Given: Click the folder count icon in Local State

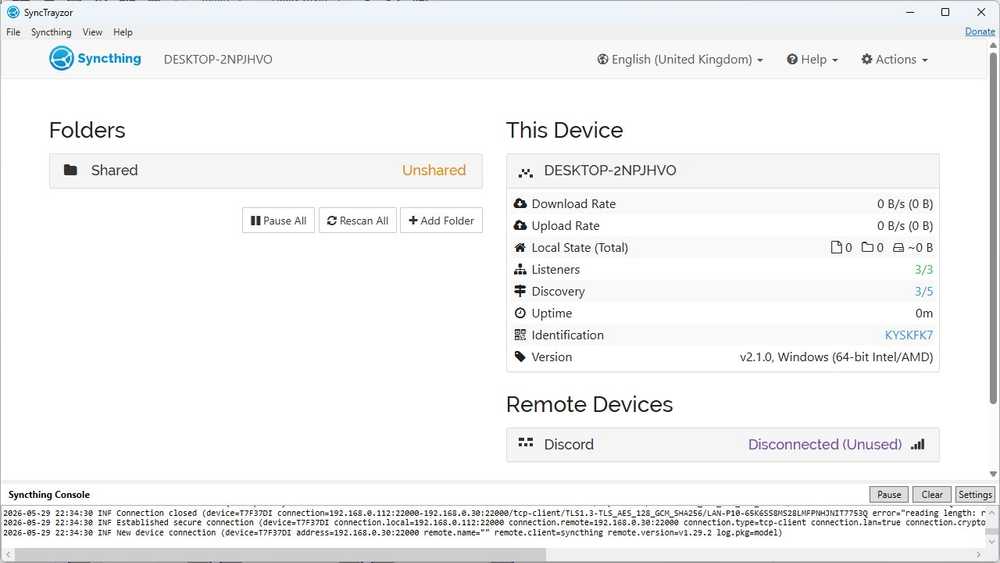Looking at the screenshot, I should click(867, 247).
